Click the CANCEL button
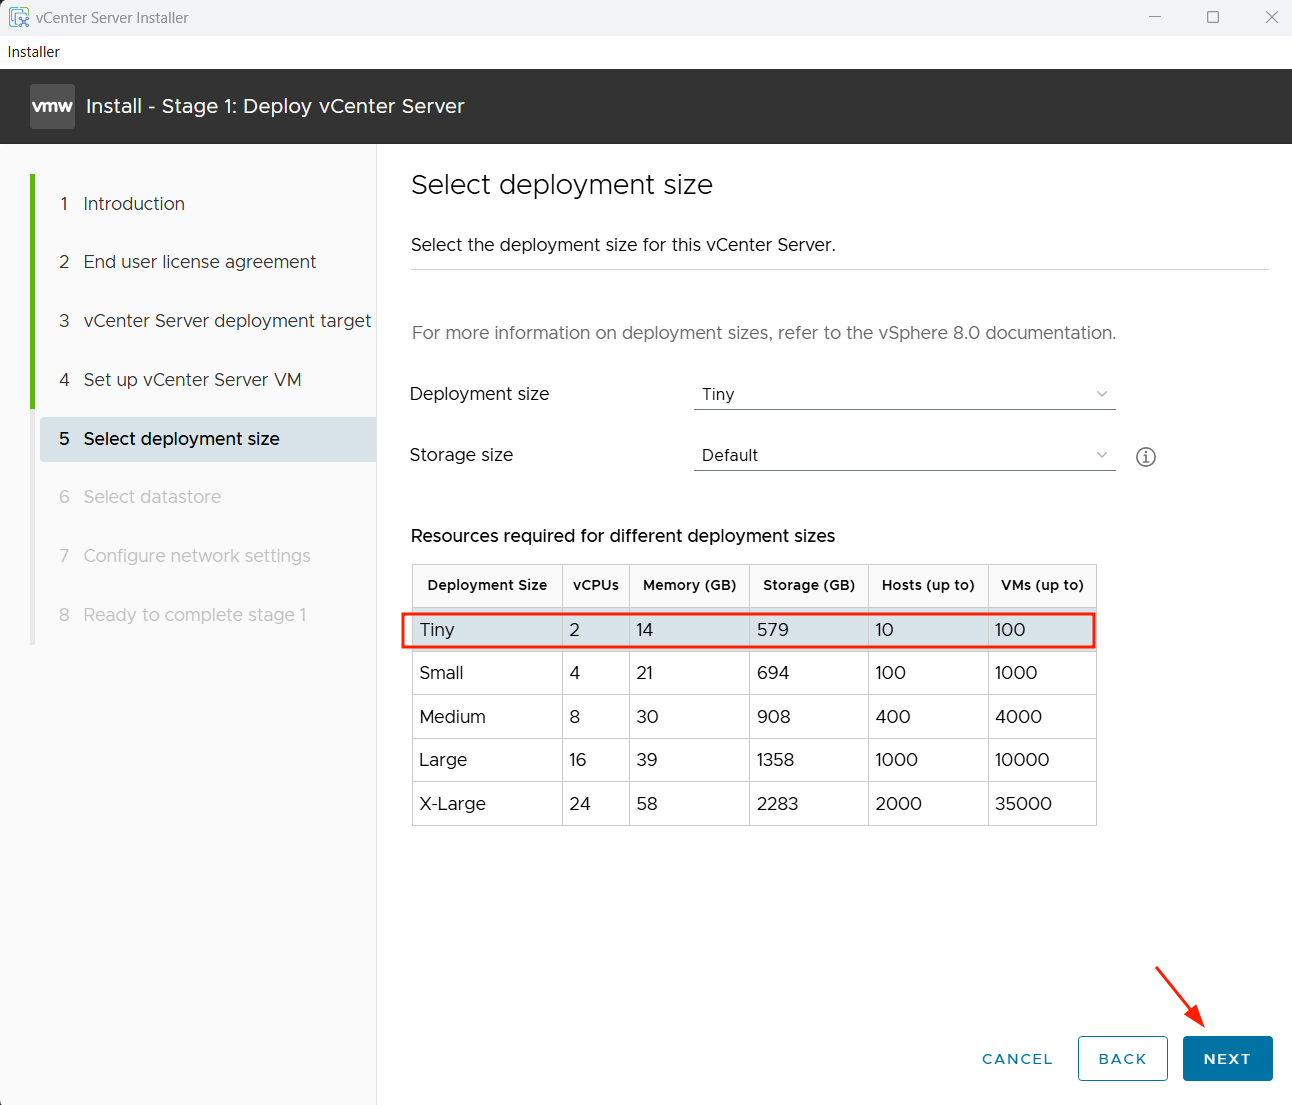Image resolution: width=1292 pixels, height=1105 pixels. coord(1017,1059)
